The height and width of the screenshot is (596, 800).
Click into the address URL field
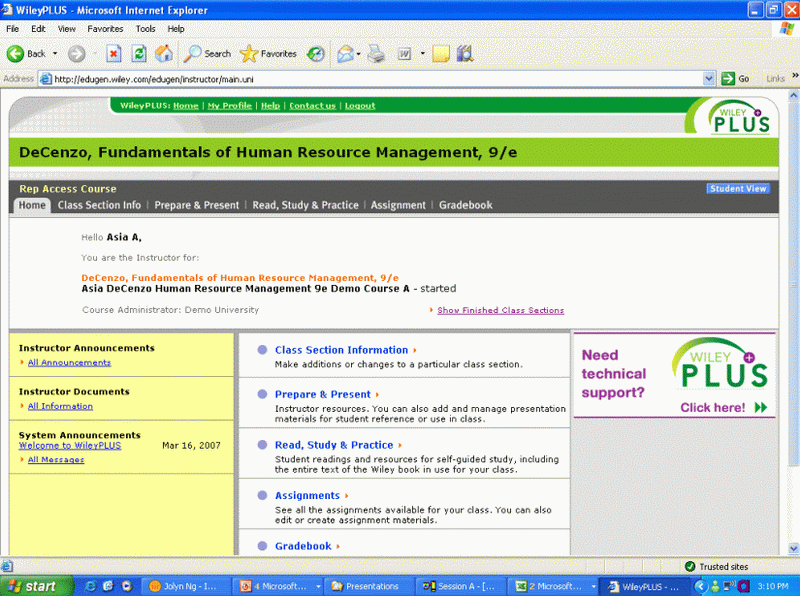[378, 79]
